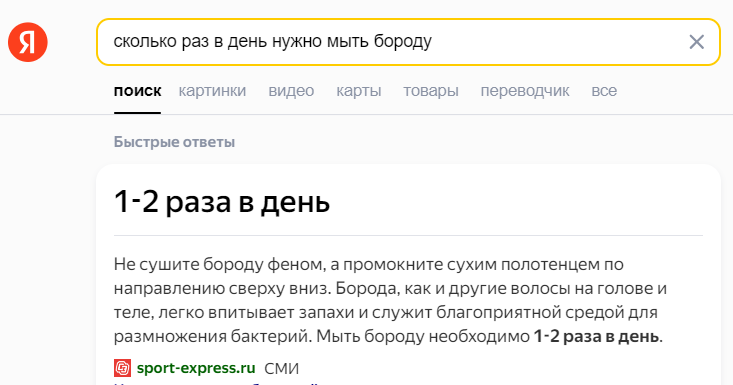This screenshot has width=733, height=385.
Task: Show all services via все tab
Action: 604,91
